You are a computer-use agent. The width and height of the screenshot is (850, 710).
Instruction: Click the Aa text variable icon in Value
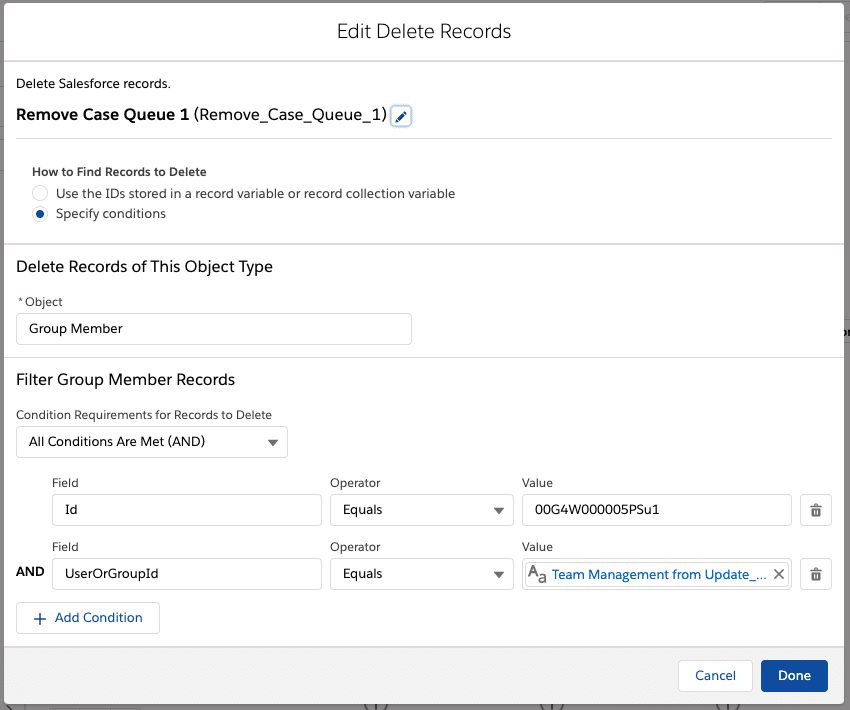(x=537, y=574)
